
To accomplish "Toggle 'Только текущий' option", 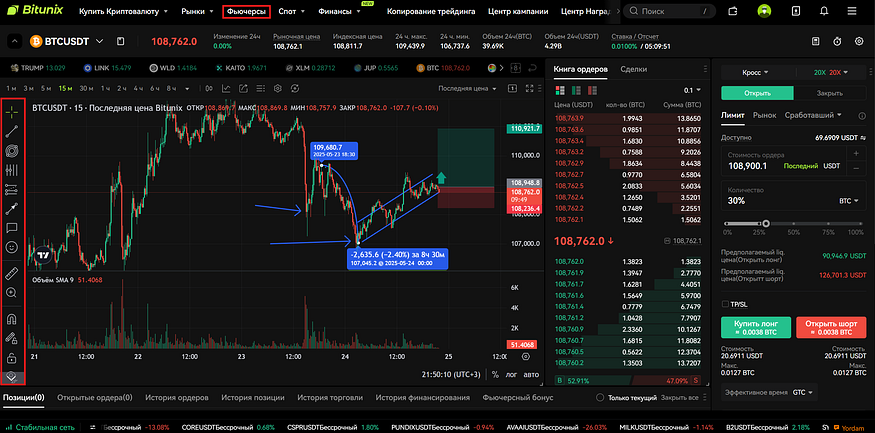I will point(600,397).
